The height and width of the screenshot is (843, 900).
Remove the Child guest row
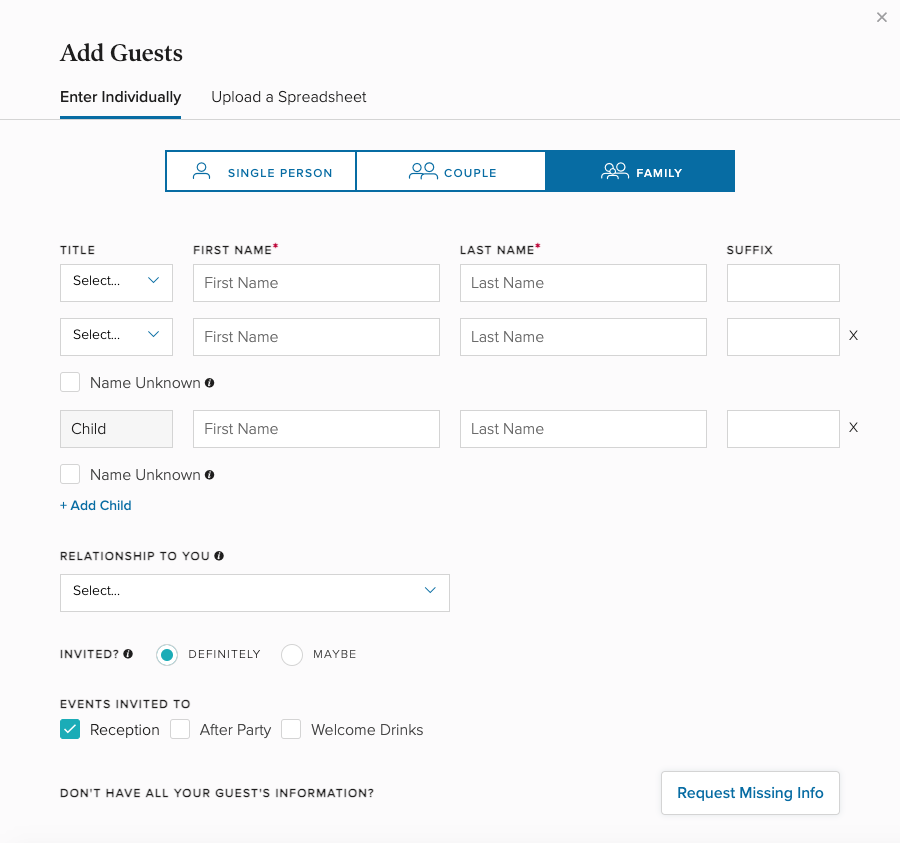853,428
